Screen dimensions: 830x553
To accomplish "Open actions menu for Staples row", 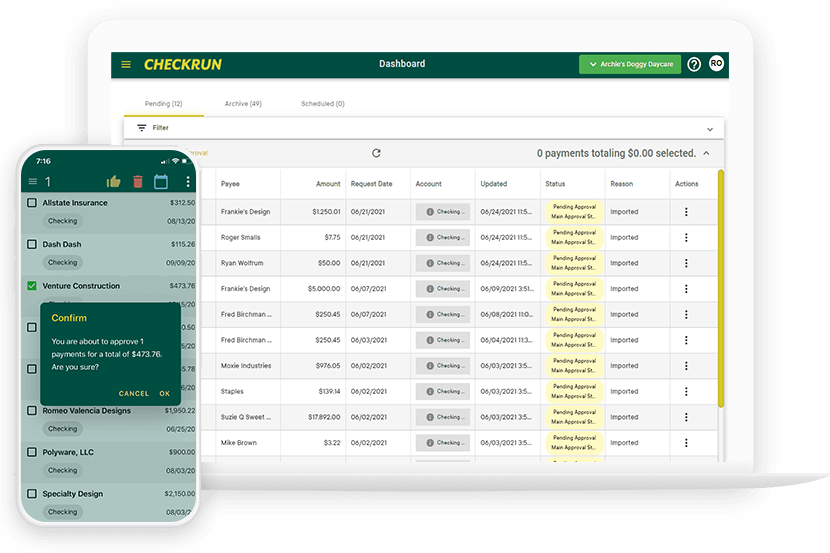I will pyautogui.click(x=686, y=392).
